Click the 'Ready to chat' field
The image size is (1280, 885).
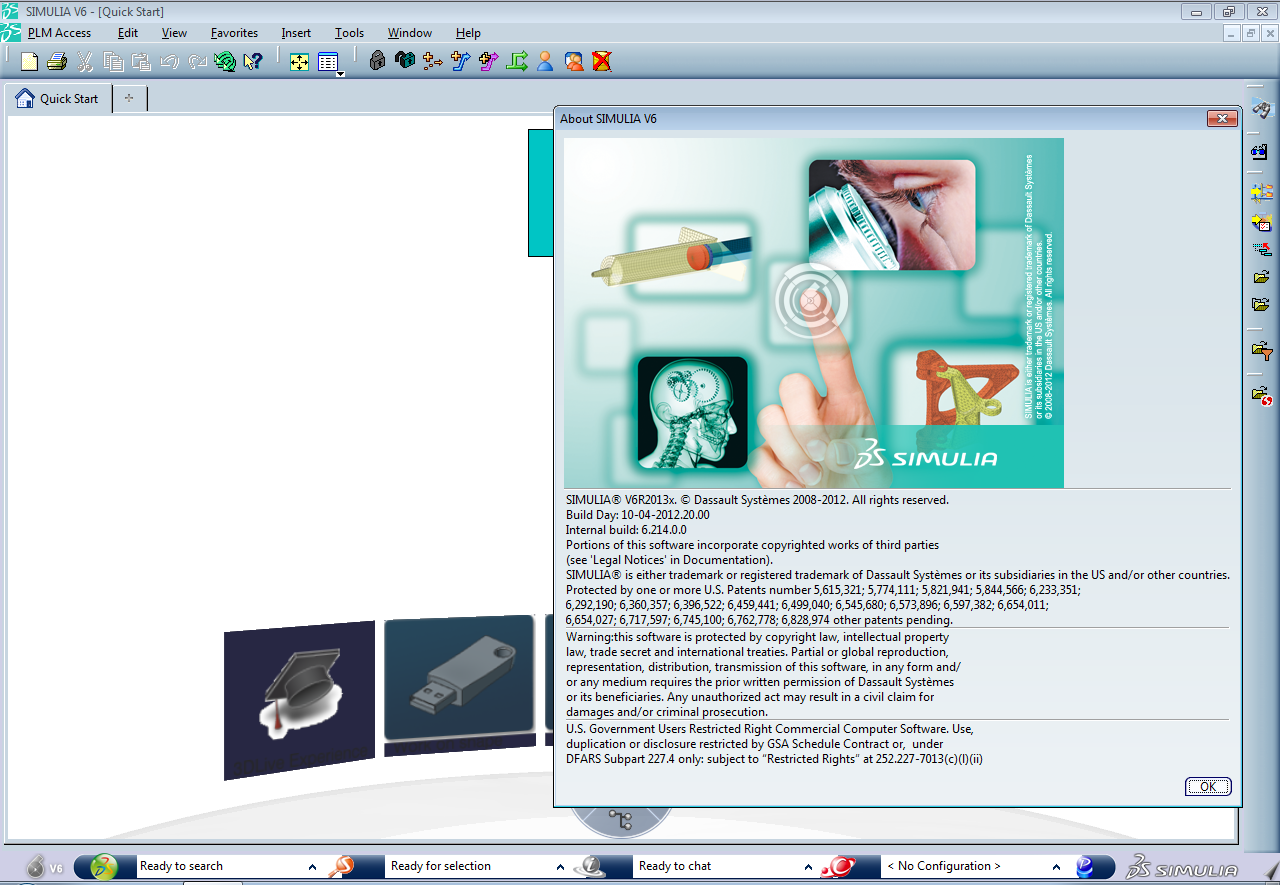tap(717, 866)
